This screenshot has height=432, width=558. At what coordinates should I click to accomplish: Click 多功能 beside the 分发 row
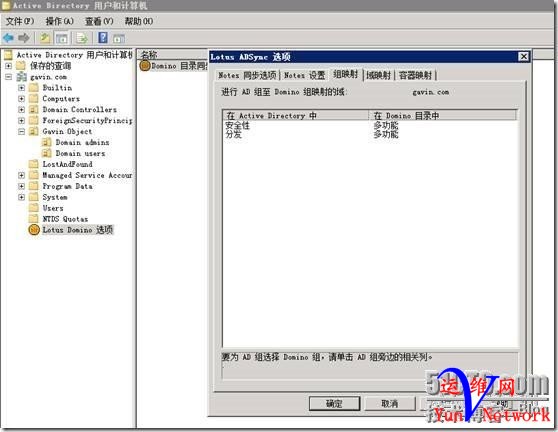[x=386, y=135]
